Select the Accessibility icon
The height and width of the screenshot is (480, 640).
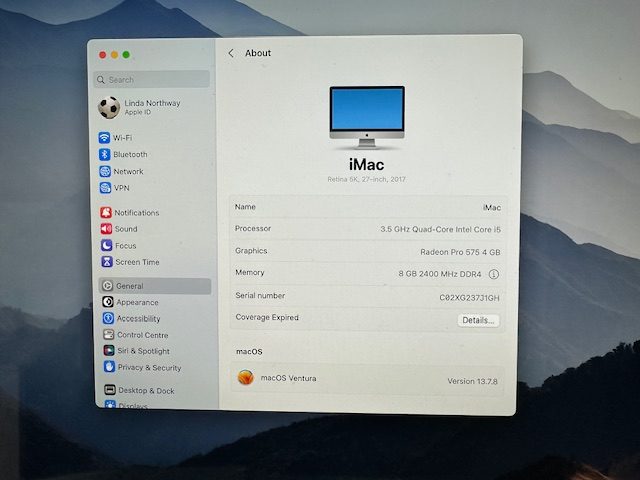[108, 318]
